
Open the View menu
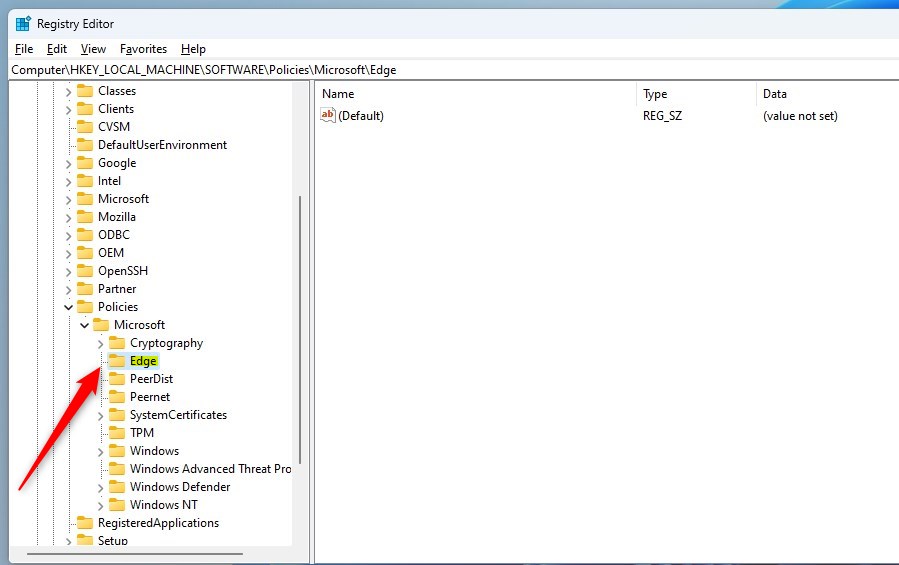(x=93, y=49)
